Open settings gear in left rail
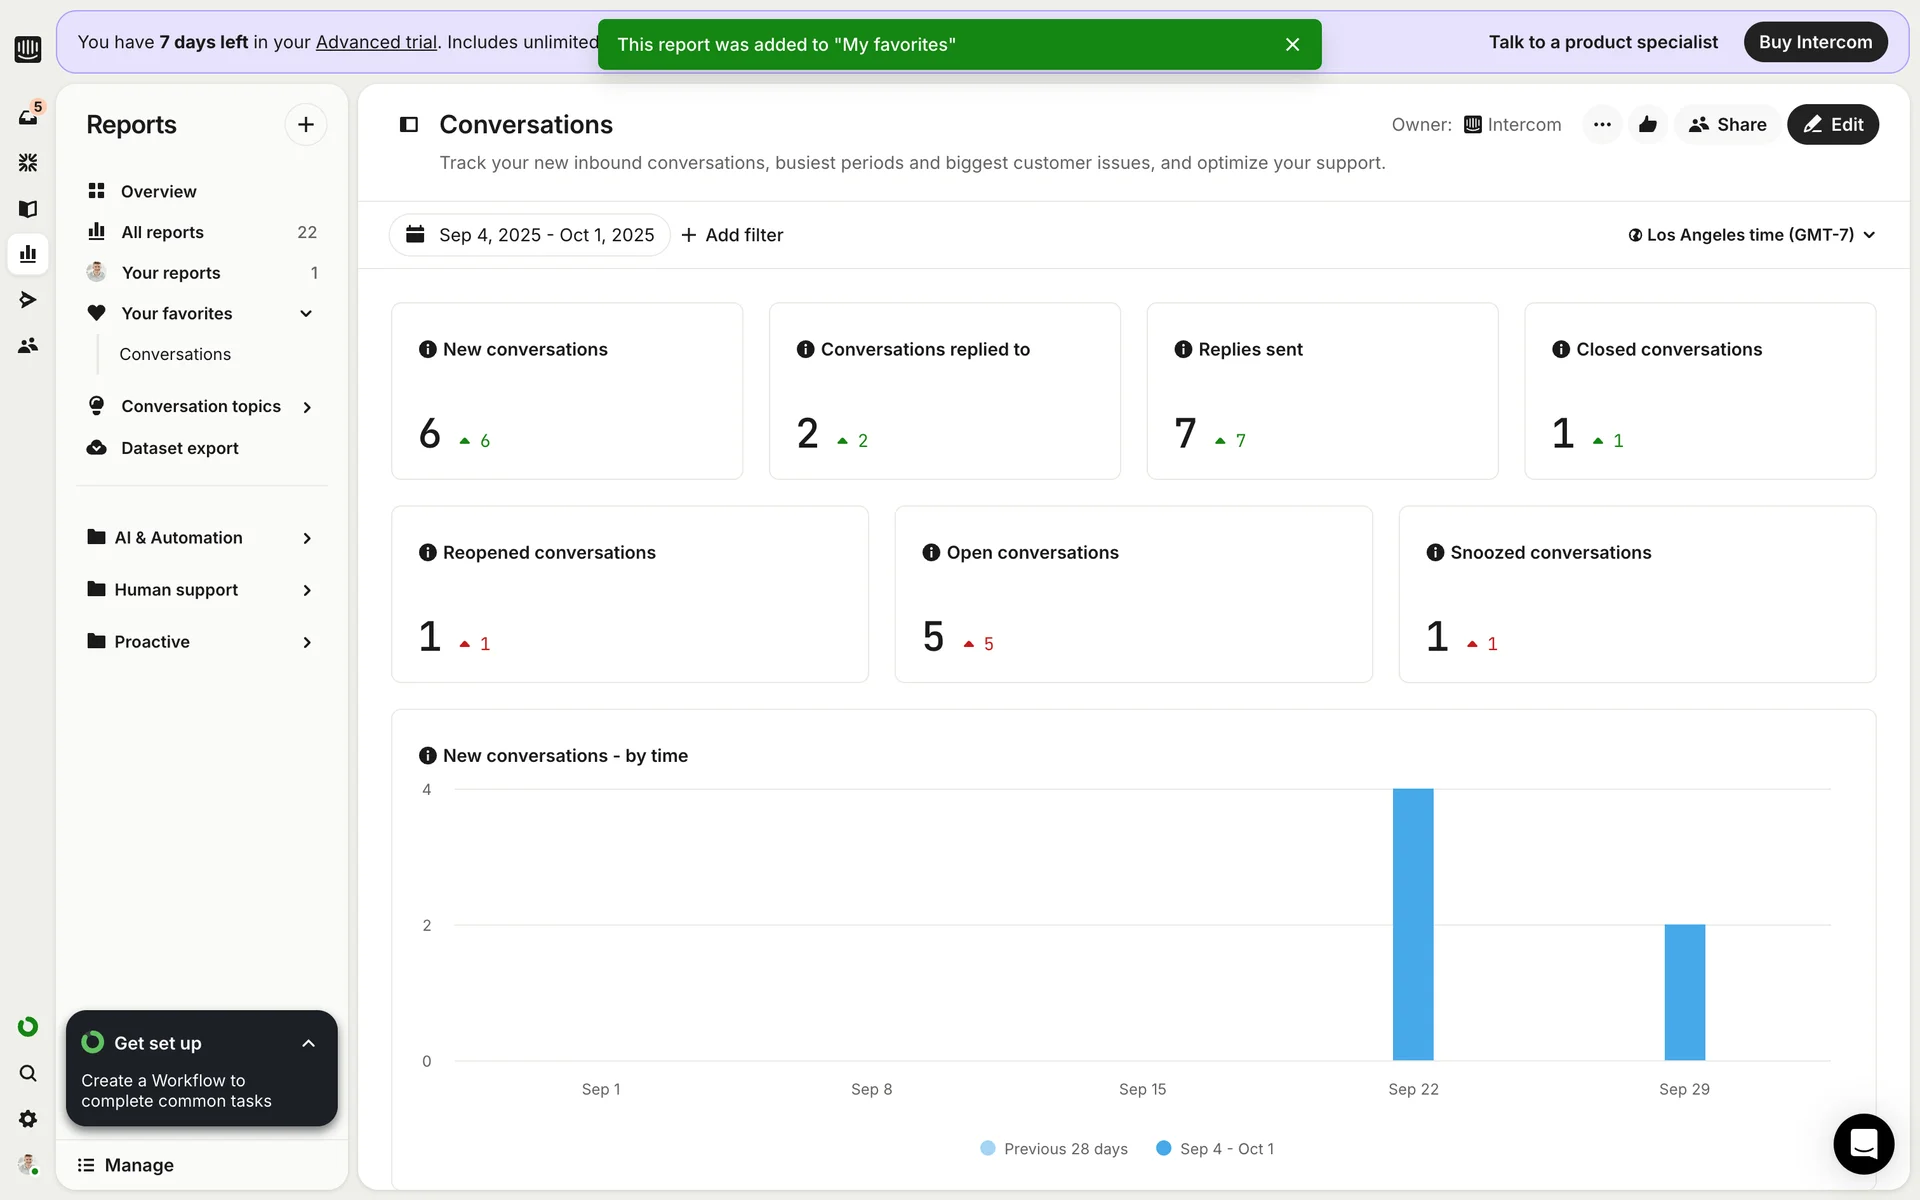Viewport: 1920px width, 1200px height. 28,1119
